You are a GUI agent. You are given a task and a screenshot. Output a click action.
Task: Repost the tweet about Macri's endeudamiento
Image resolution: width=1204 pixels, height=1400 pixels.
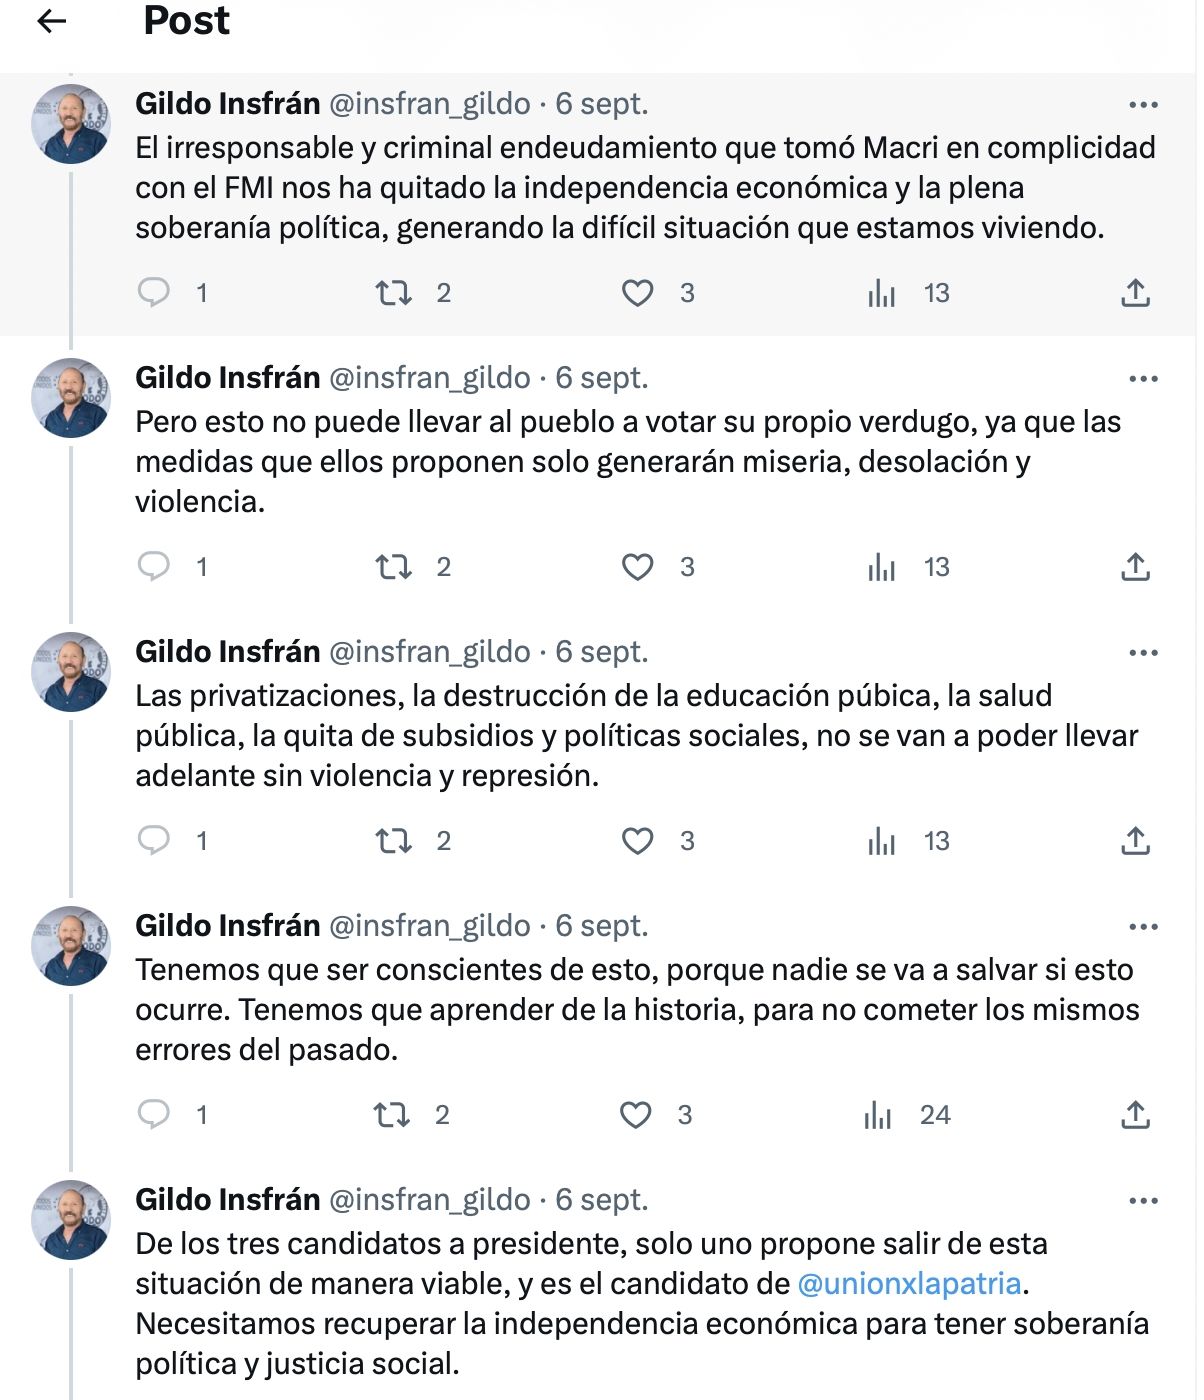(393, 293)
